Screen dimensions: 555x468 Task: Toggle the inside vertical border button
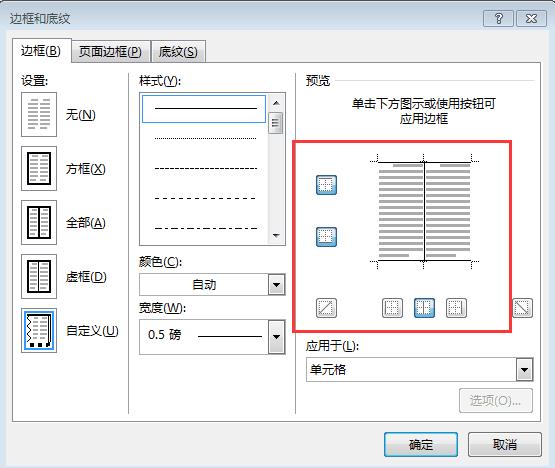424,308
